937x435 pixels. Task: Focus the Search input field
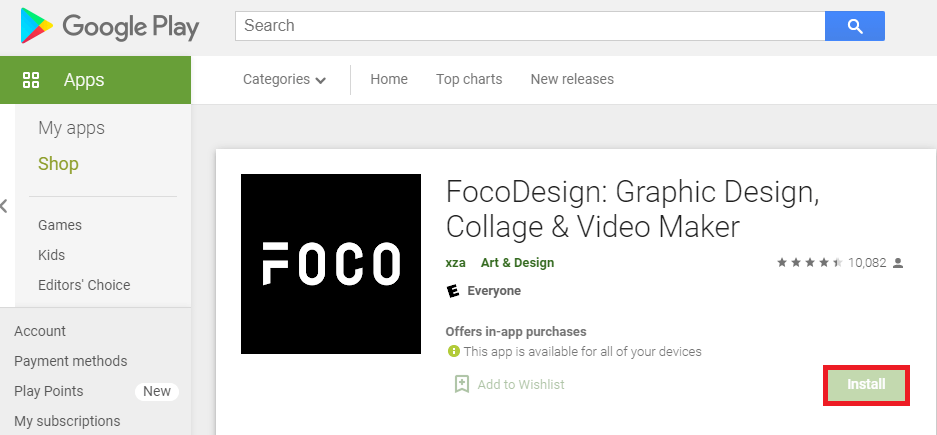tap(530, 26)
